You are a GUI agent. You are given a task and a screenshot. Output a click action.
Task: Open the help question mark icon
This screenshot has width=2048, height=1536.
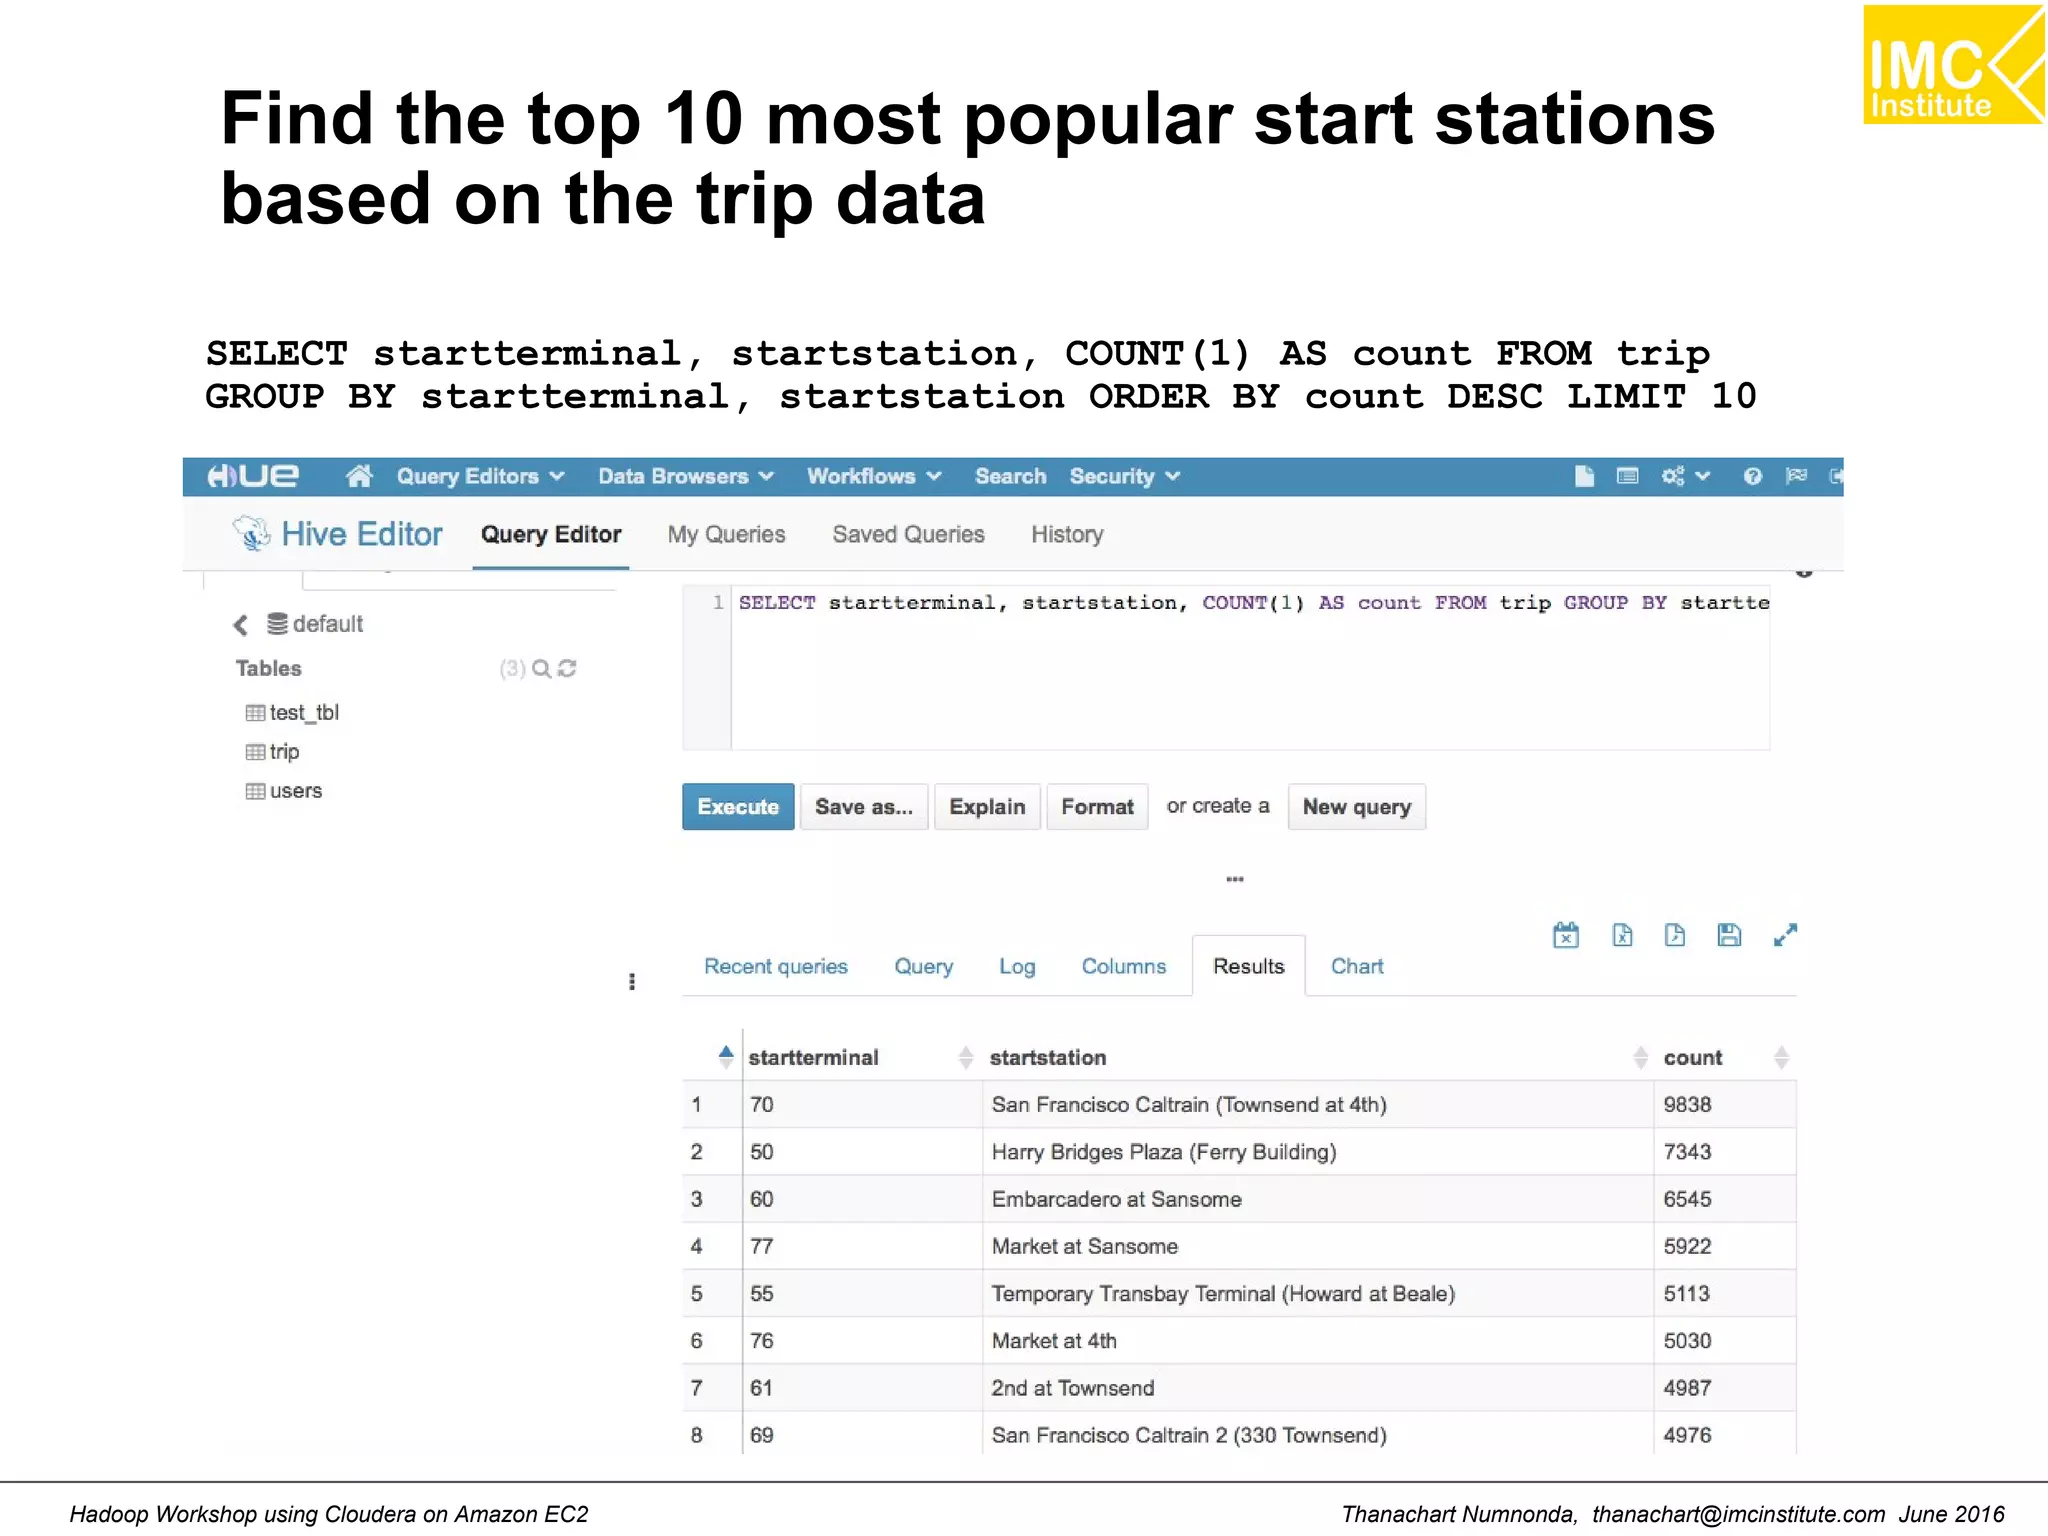coord(1752,476)
